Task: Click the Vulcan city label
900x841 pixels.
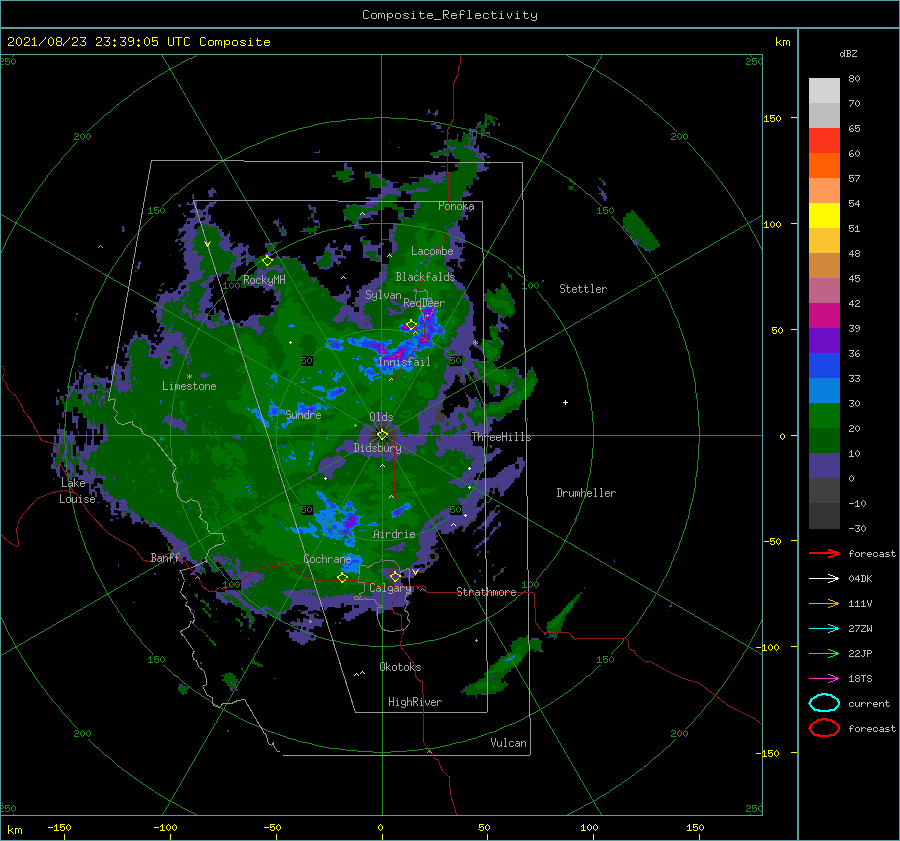Action: coord(508,743)
